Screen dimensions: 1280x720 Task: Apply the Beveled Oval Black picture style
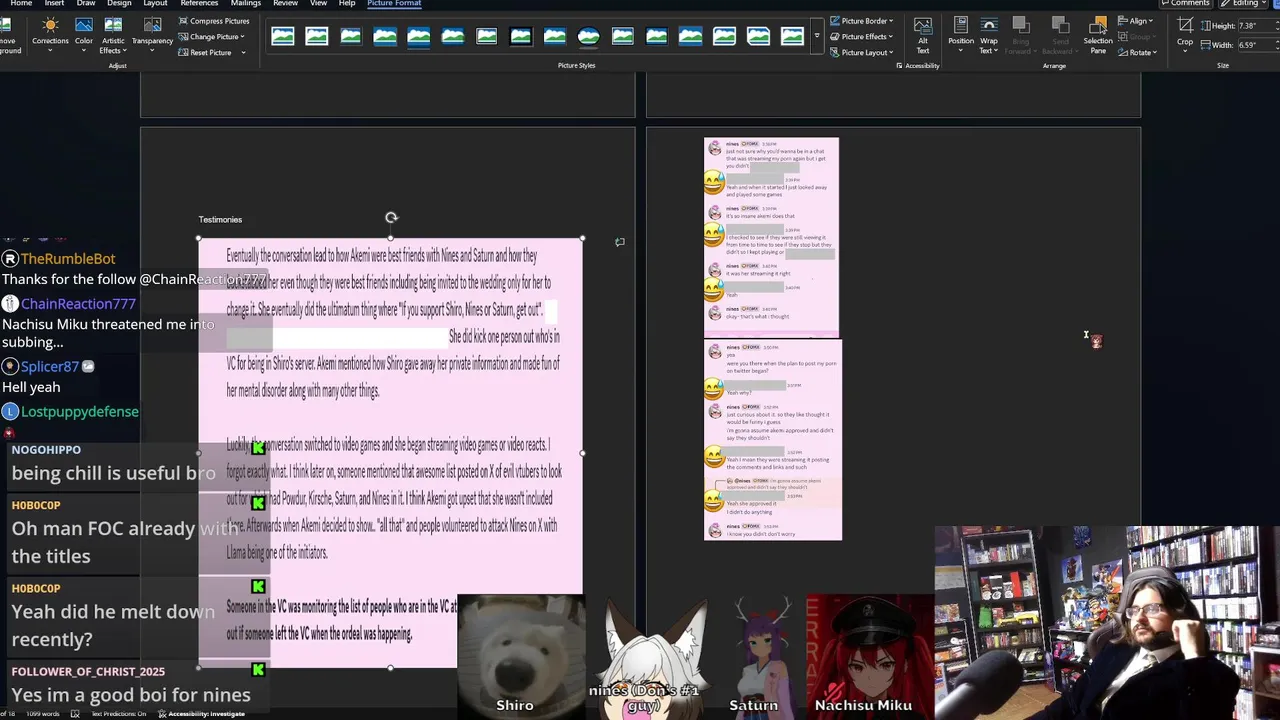(589, 37)
